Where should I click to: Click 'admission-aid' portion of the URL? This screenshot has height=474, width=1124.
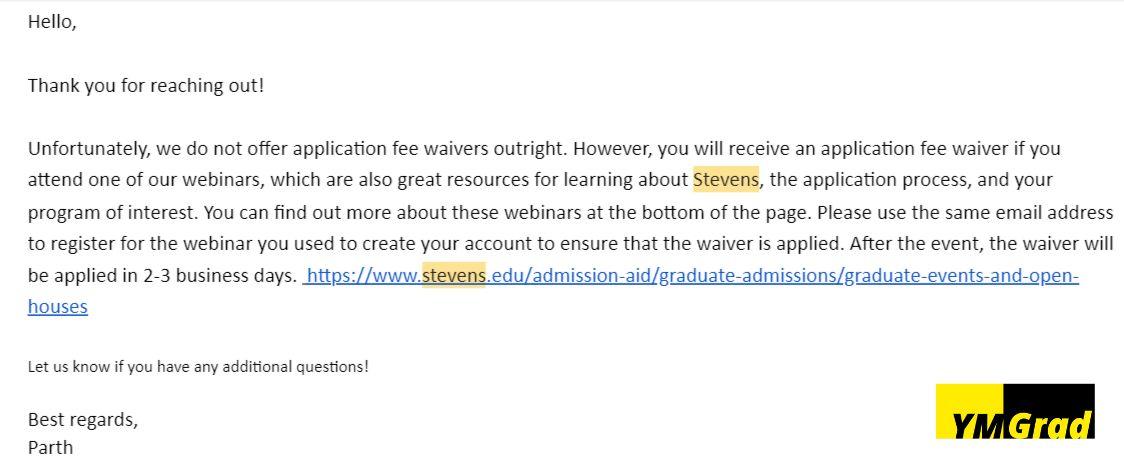pyautogui.click(x=591, y=275)
